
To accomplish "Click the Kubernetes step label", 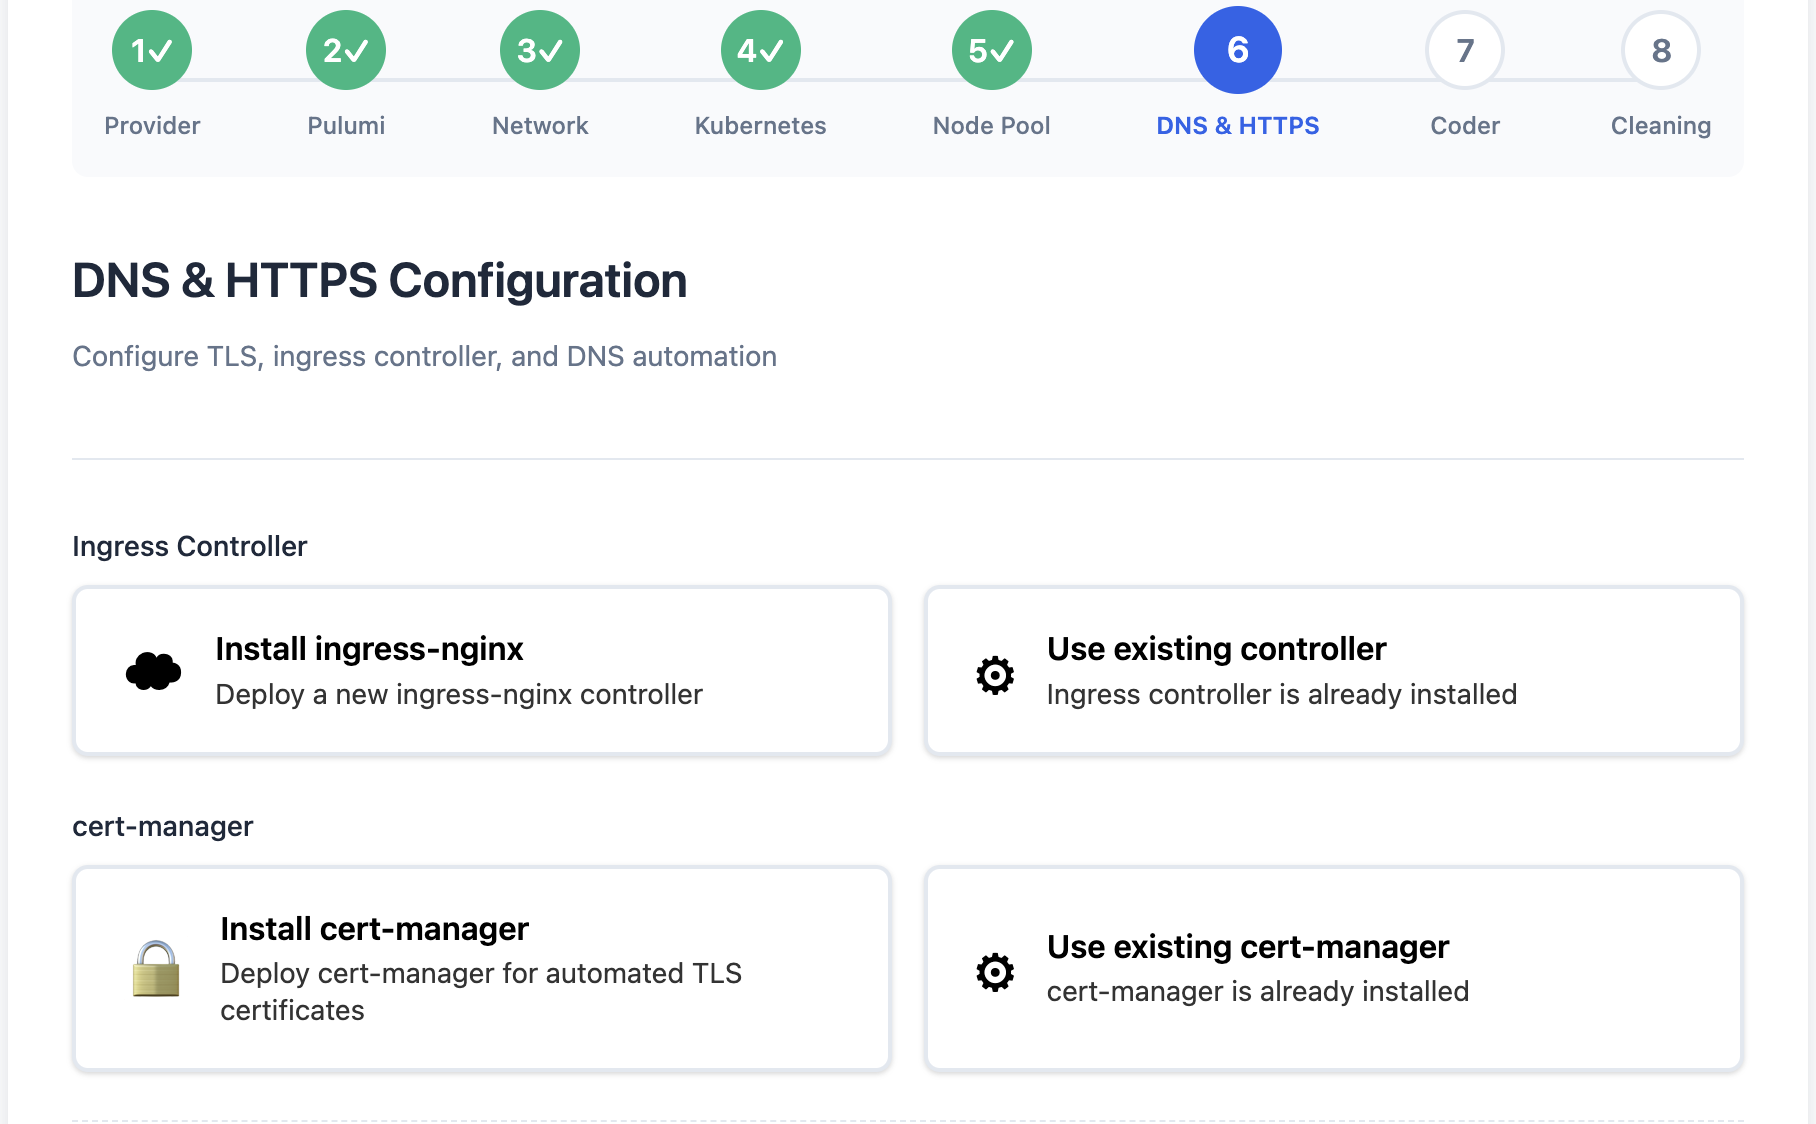I will (761, 126).
